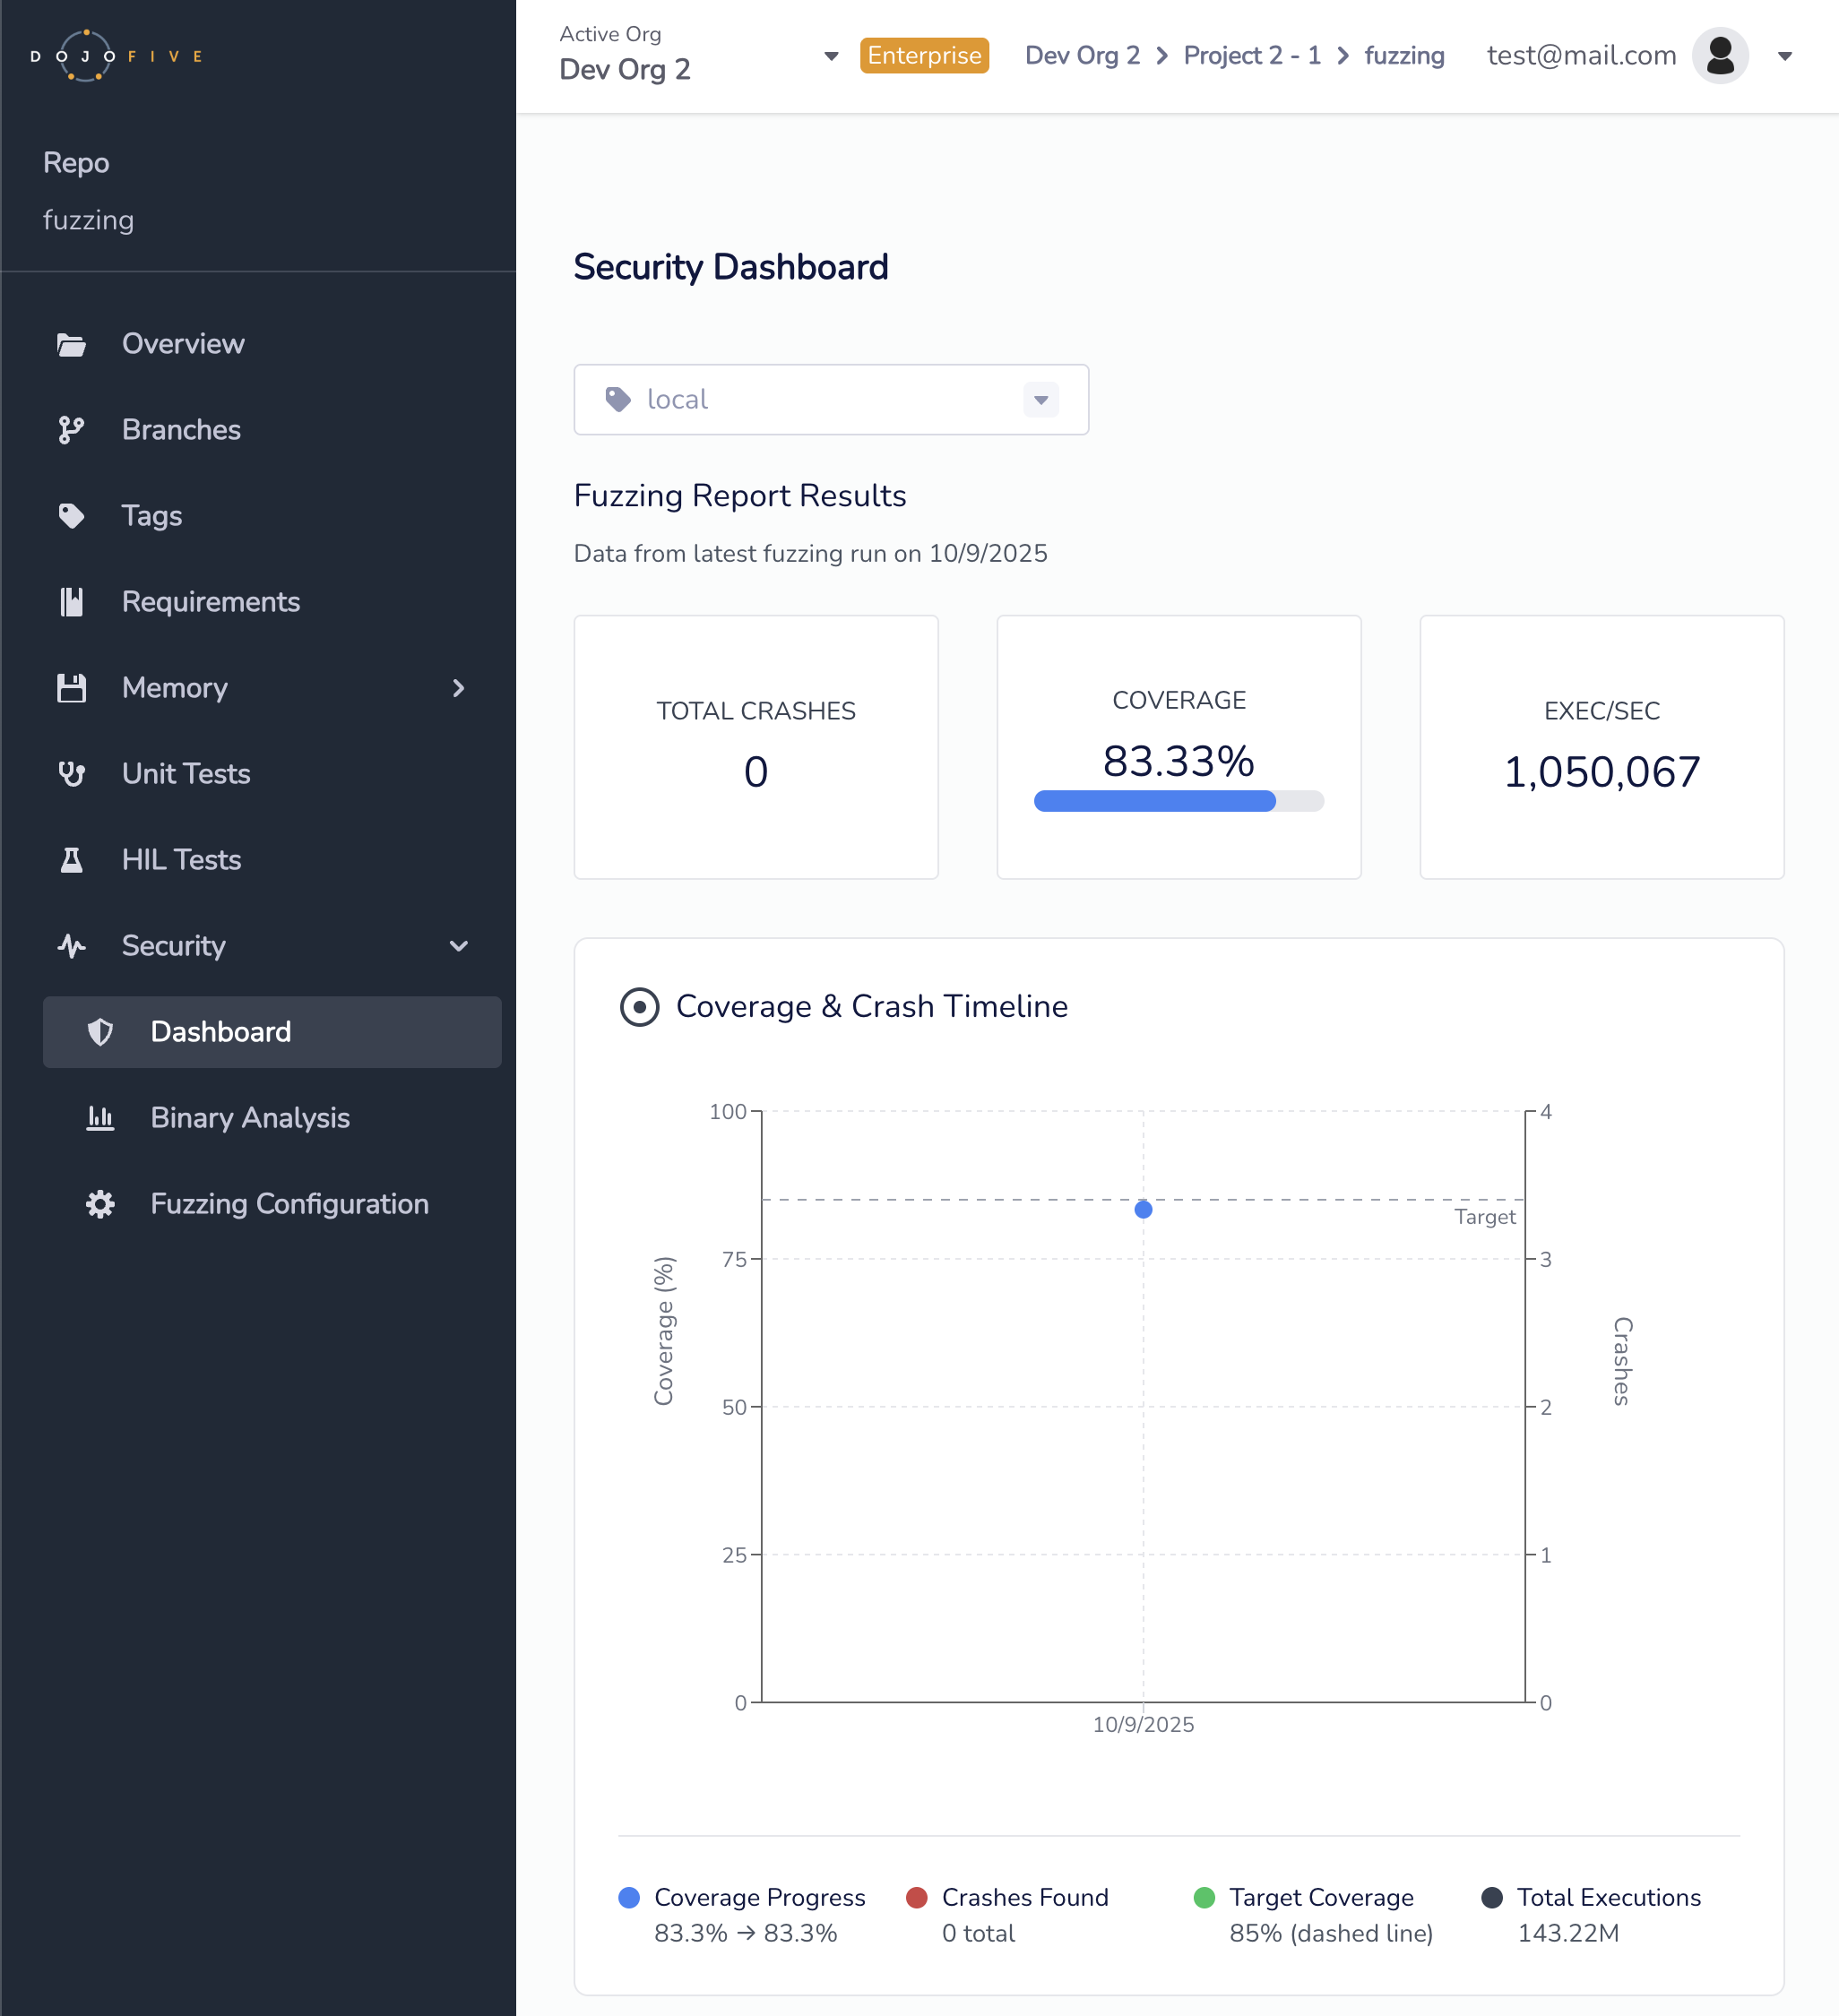The height and width of the screenshot is (2016, 1839).
Task: Click the user avatar icon
Action: [x=1719, y=56]
